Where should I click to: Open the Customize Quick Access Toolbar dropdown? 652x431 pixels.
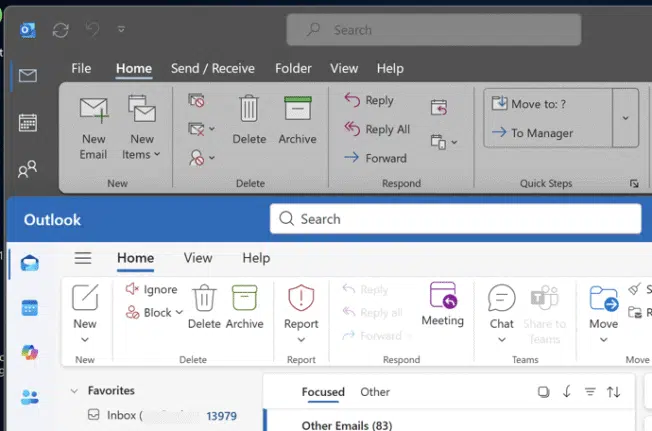[121, 29]
